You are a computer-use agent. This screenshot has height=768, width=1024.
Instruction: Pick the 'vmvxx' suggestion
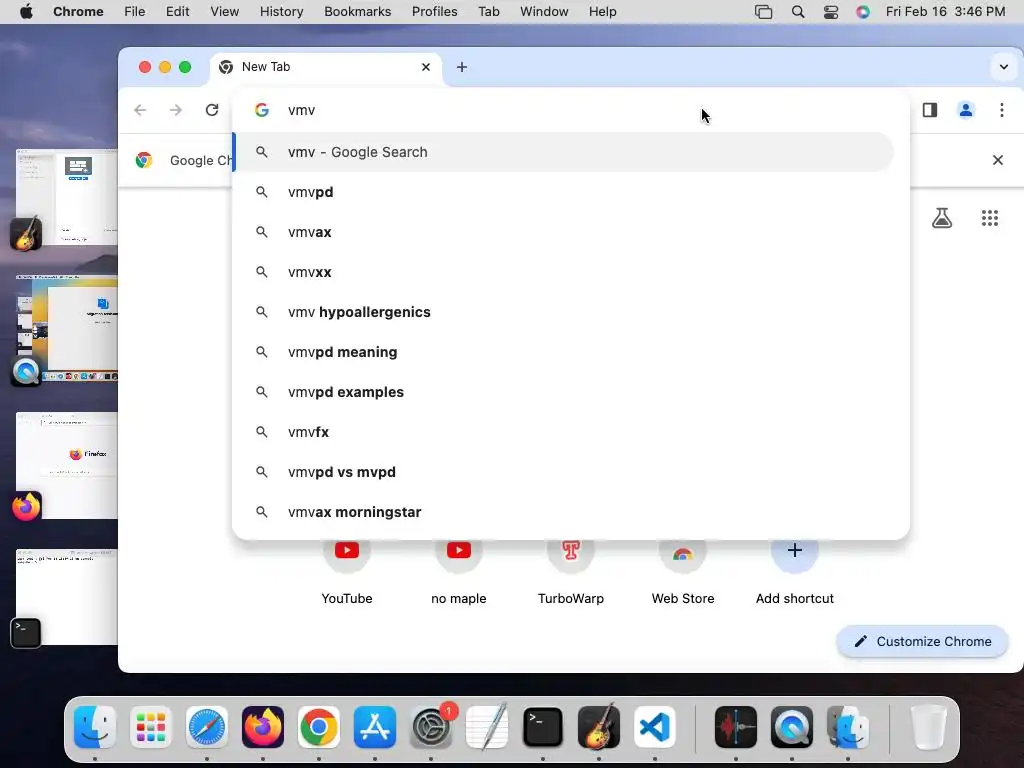564,272
